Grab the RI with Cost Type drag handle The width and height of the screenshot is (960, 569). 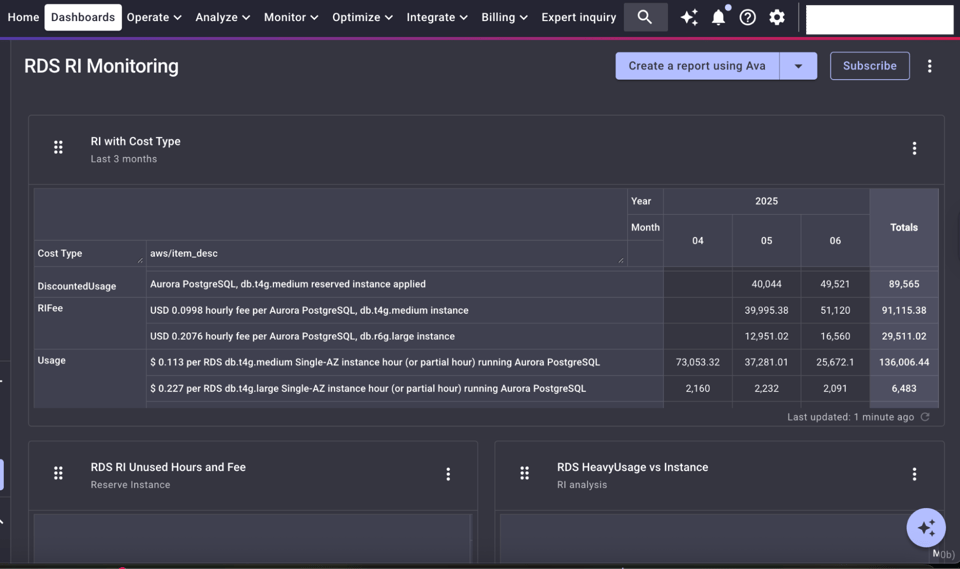click(x=58, y=148)
